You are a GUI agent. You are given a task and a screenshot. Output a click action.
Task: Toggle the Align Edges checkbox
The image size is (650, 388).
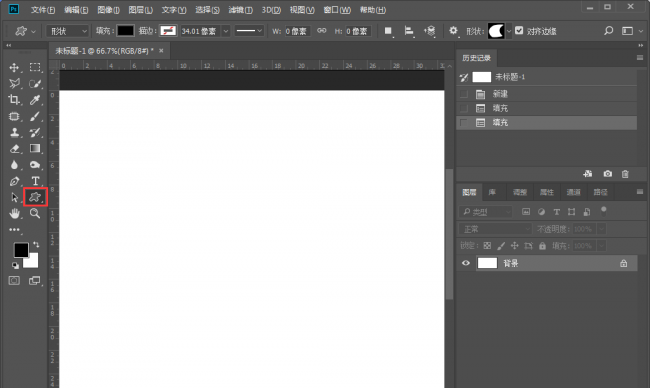519,31
